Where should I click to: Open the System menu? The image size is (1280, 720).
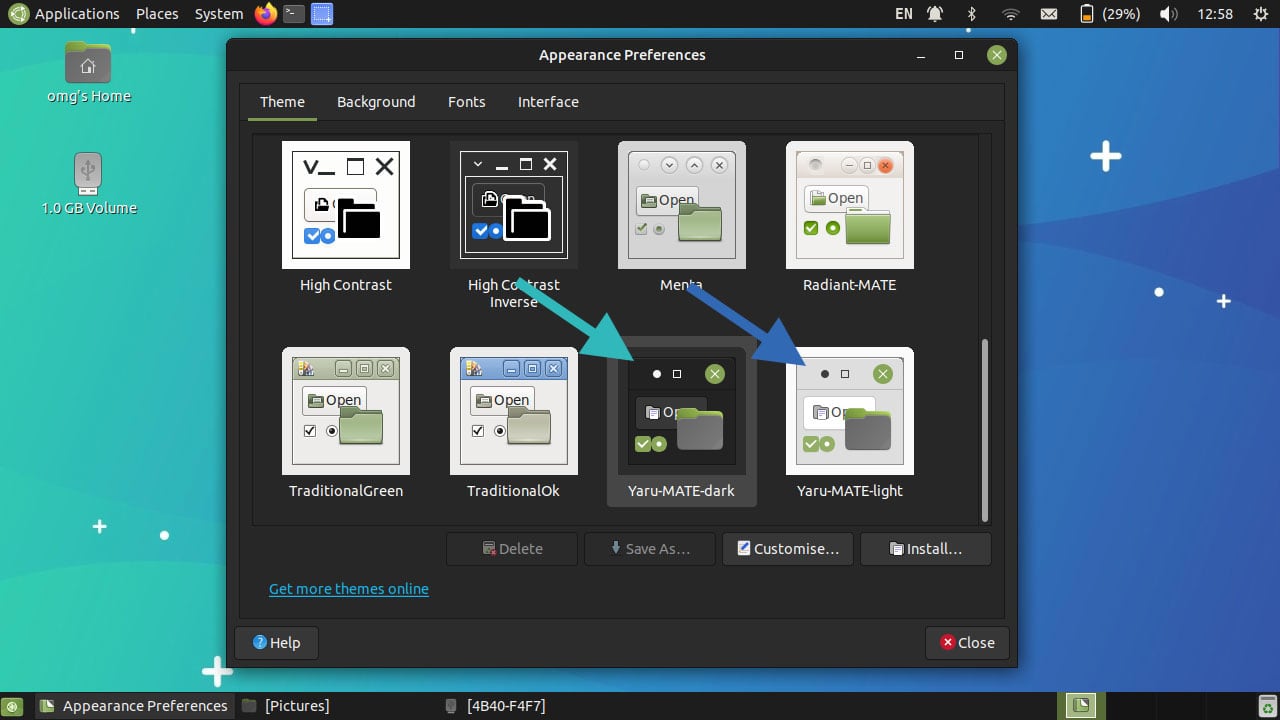(219, 14)
